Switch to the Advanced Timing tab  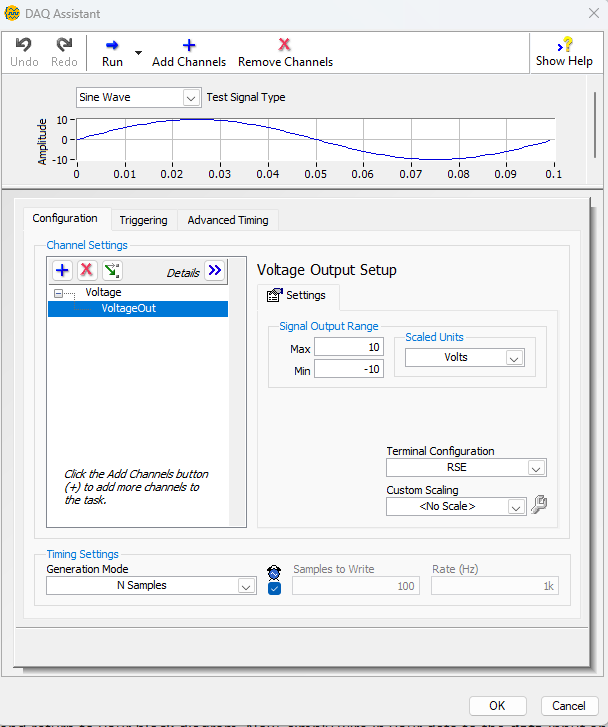point(228,220)
